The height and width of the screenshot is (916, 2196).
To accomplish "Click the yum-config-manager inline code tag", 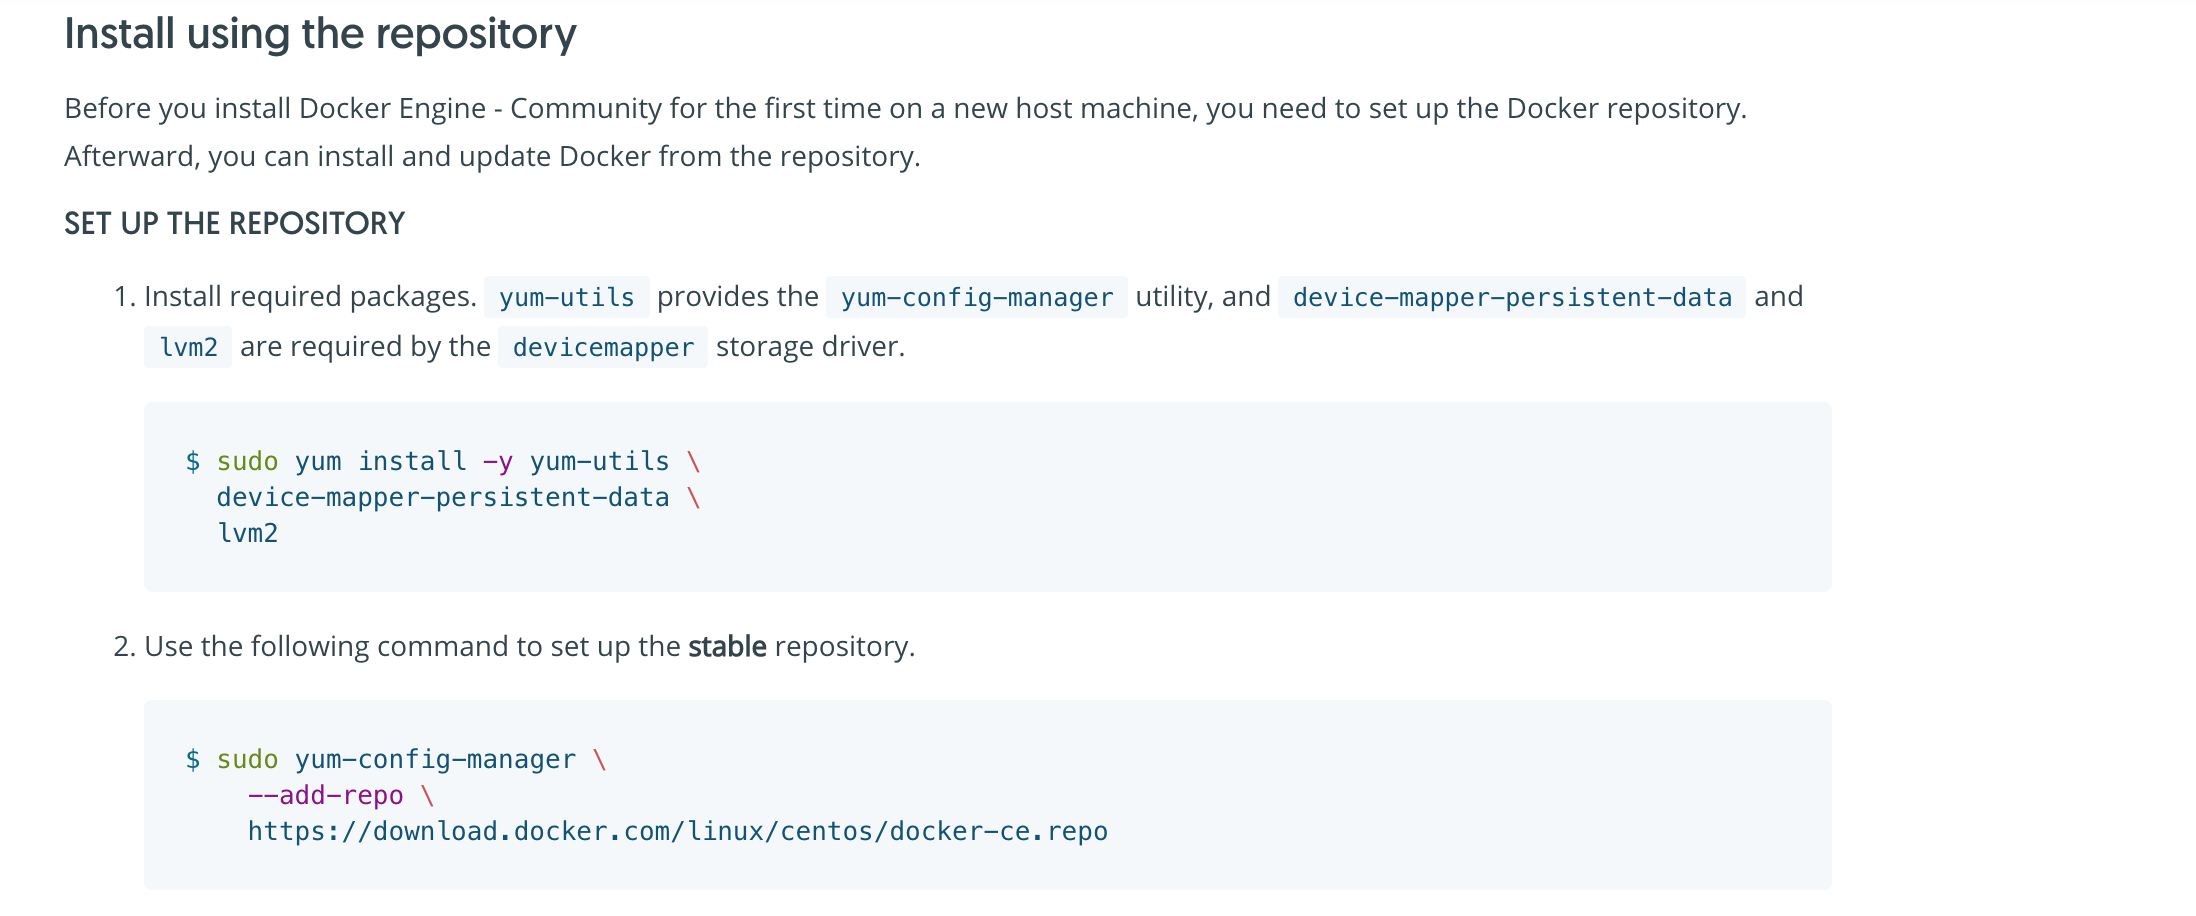I will tap(977, 297).
